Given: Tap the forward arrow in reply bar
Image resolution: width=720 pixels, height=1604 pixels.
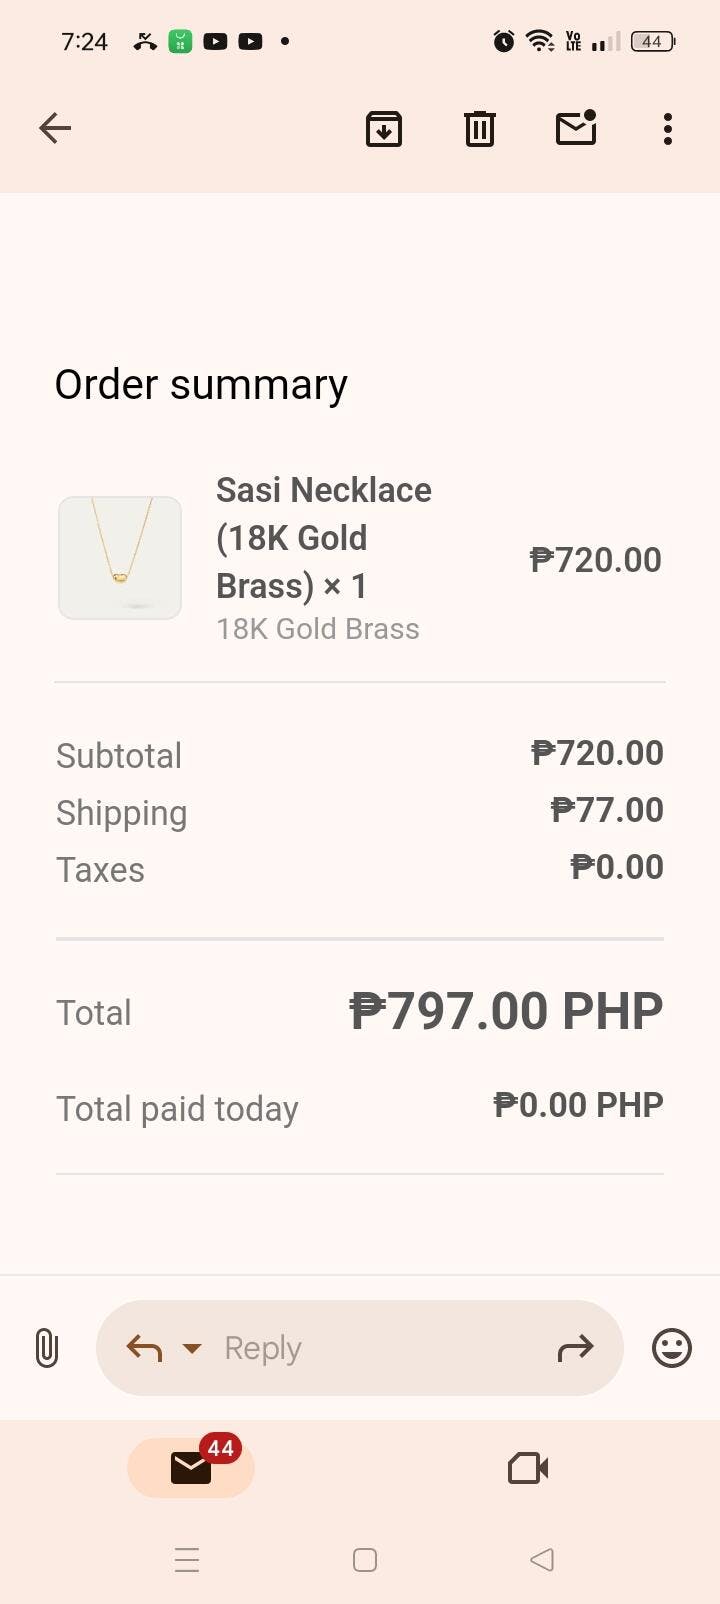Looking at the screenshot, I should [575, 1349].
